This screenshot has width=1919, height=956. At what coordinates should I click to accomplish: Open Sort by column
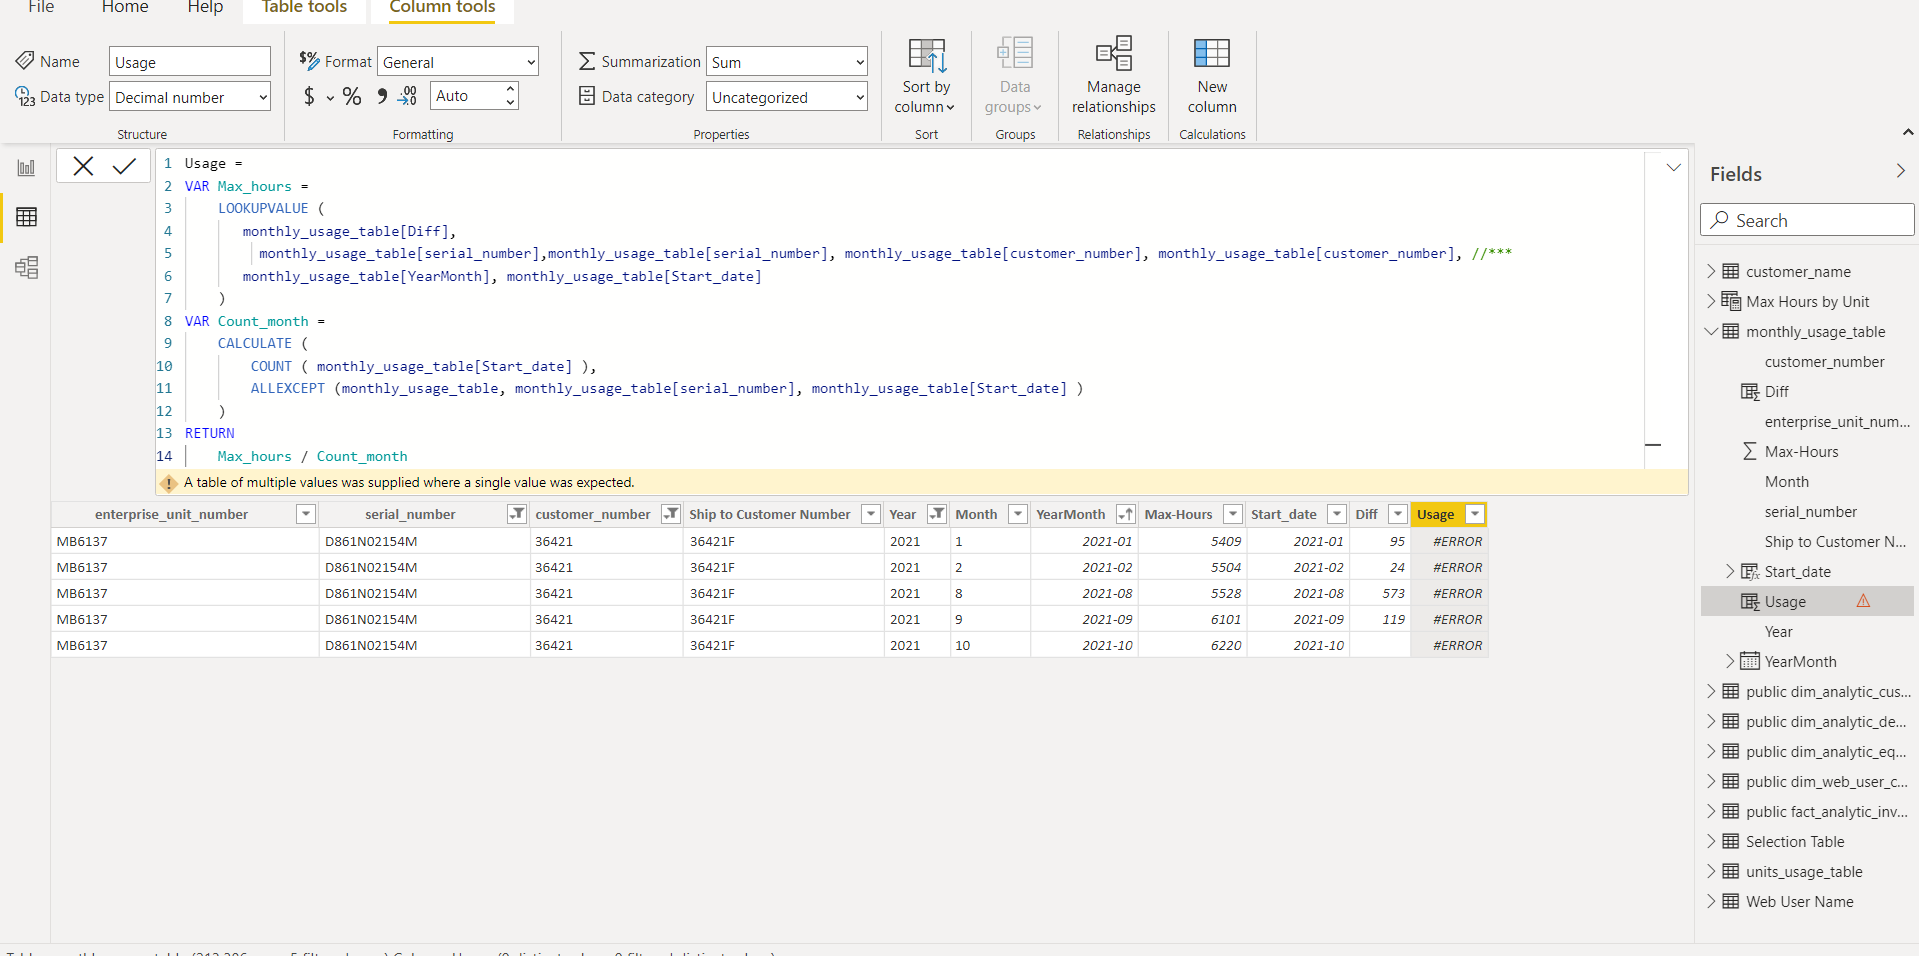[926, 77]
